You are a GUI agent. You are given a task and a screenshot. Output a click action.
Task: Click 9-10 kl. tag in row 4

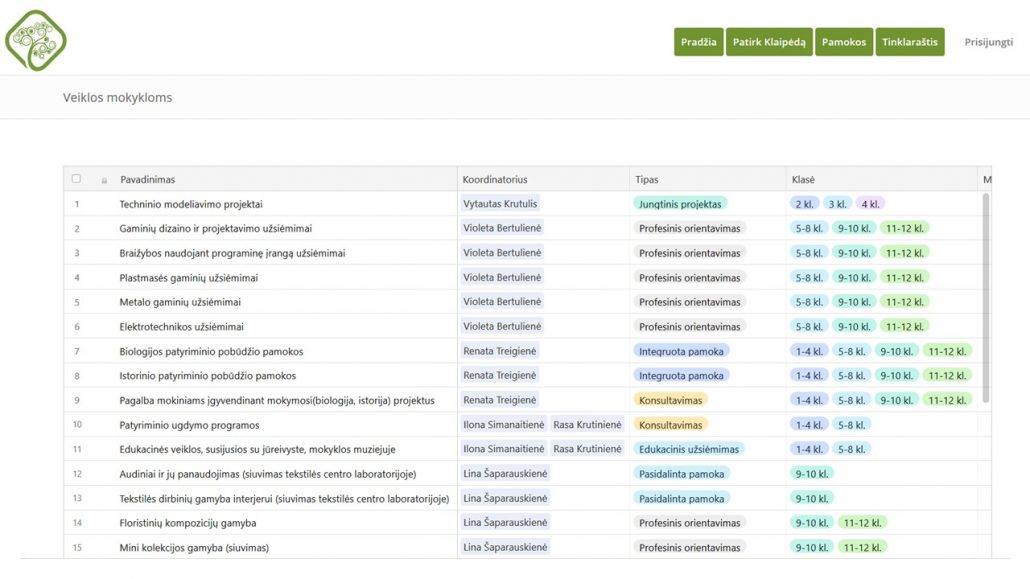(854, 278)
